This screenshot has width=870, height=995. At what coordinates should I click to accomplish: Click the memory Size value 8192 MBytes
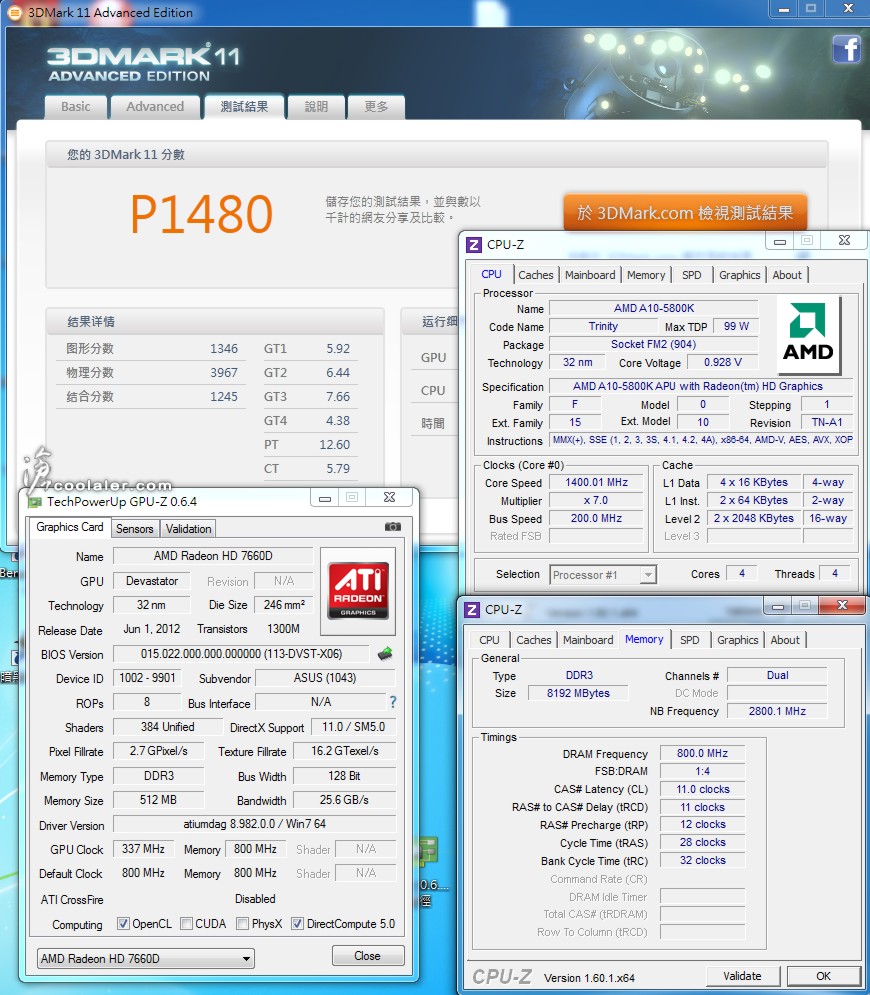coord(578,693)
